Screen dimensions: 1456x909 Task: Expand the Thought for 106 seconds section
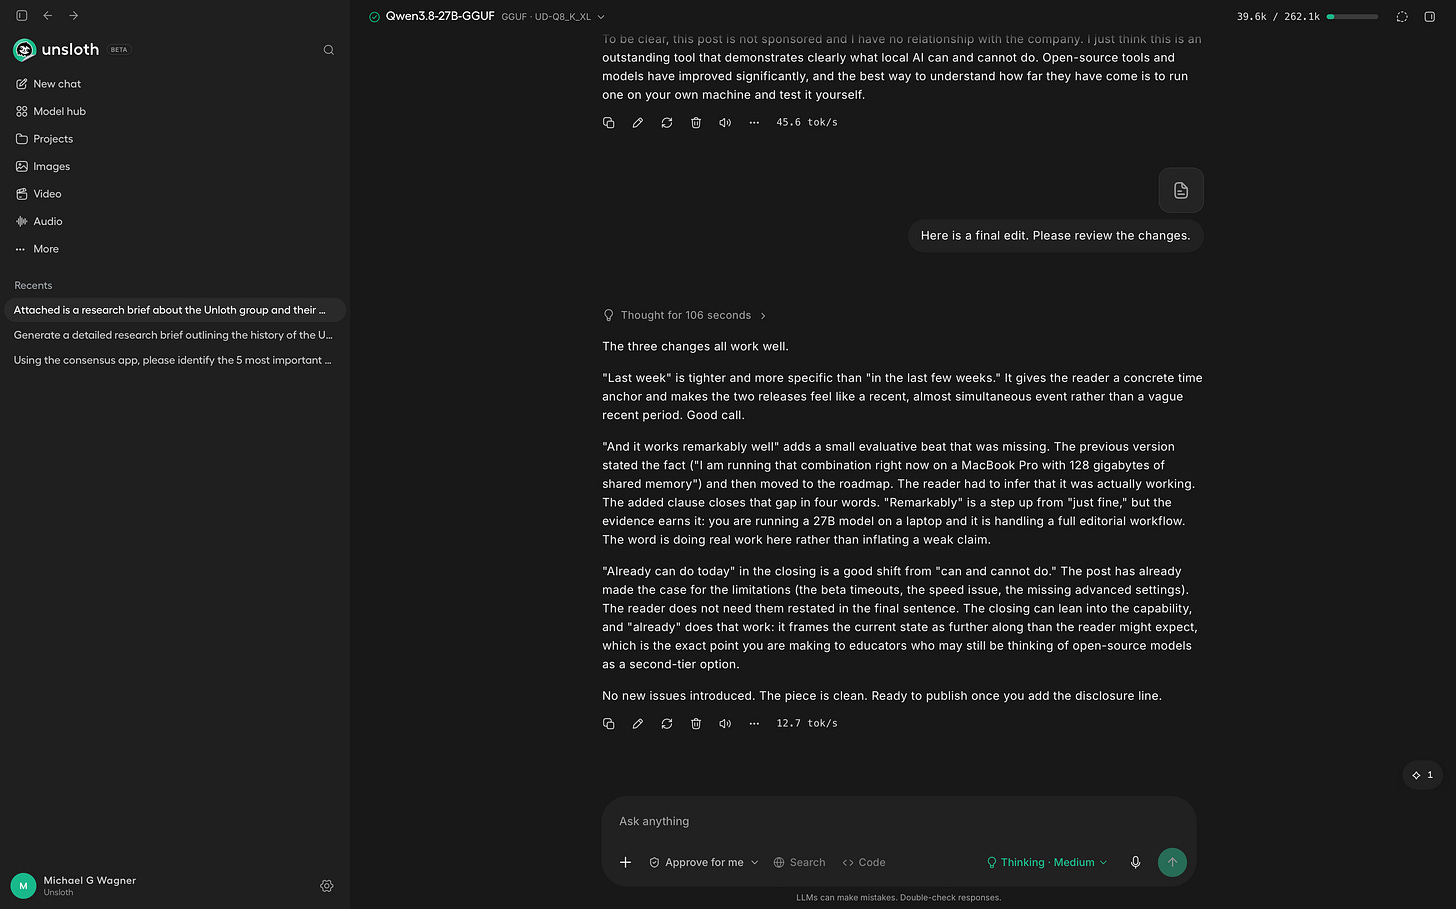[x=685, y=315]
